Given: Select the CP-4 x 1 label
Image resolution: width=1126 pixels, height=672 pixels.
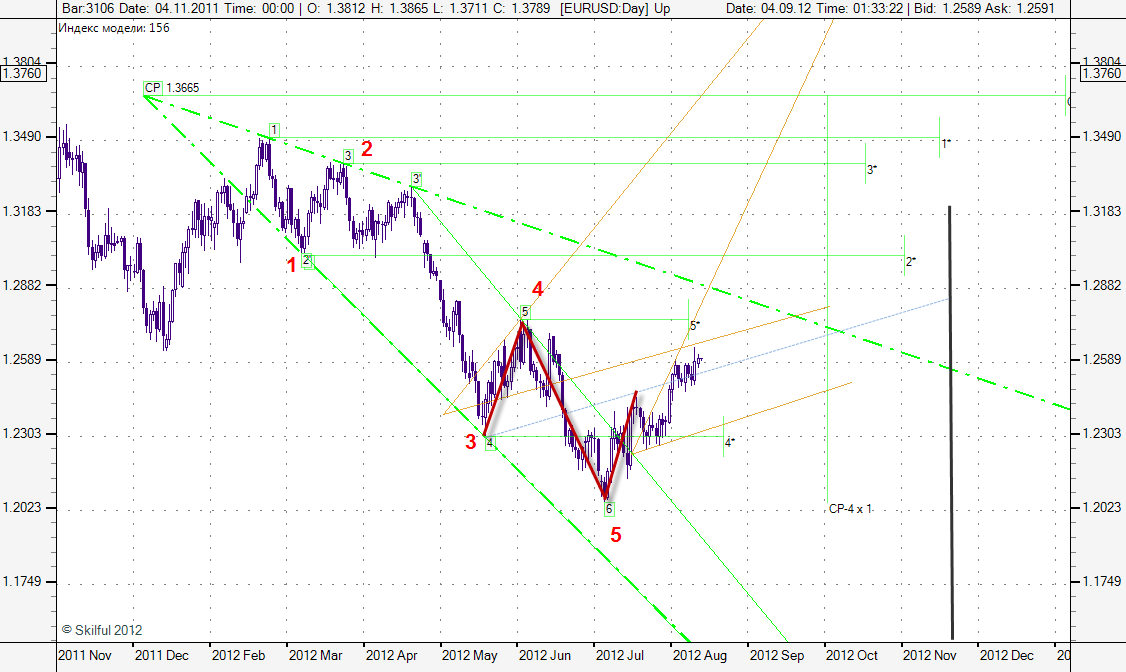Looking at the screenshot, I should pos(850,509).
